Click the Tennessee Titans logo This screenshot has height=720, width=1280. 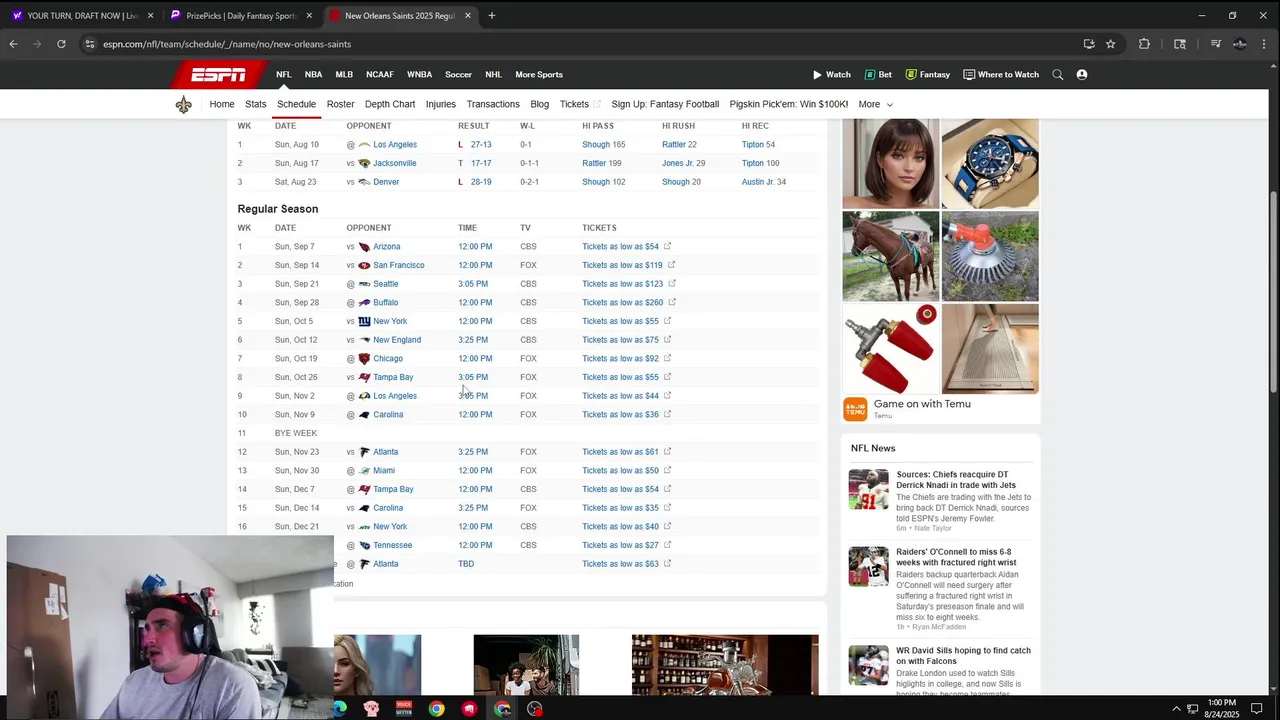364,545
